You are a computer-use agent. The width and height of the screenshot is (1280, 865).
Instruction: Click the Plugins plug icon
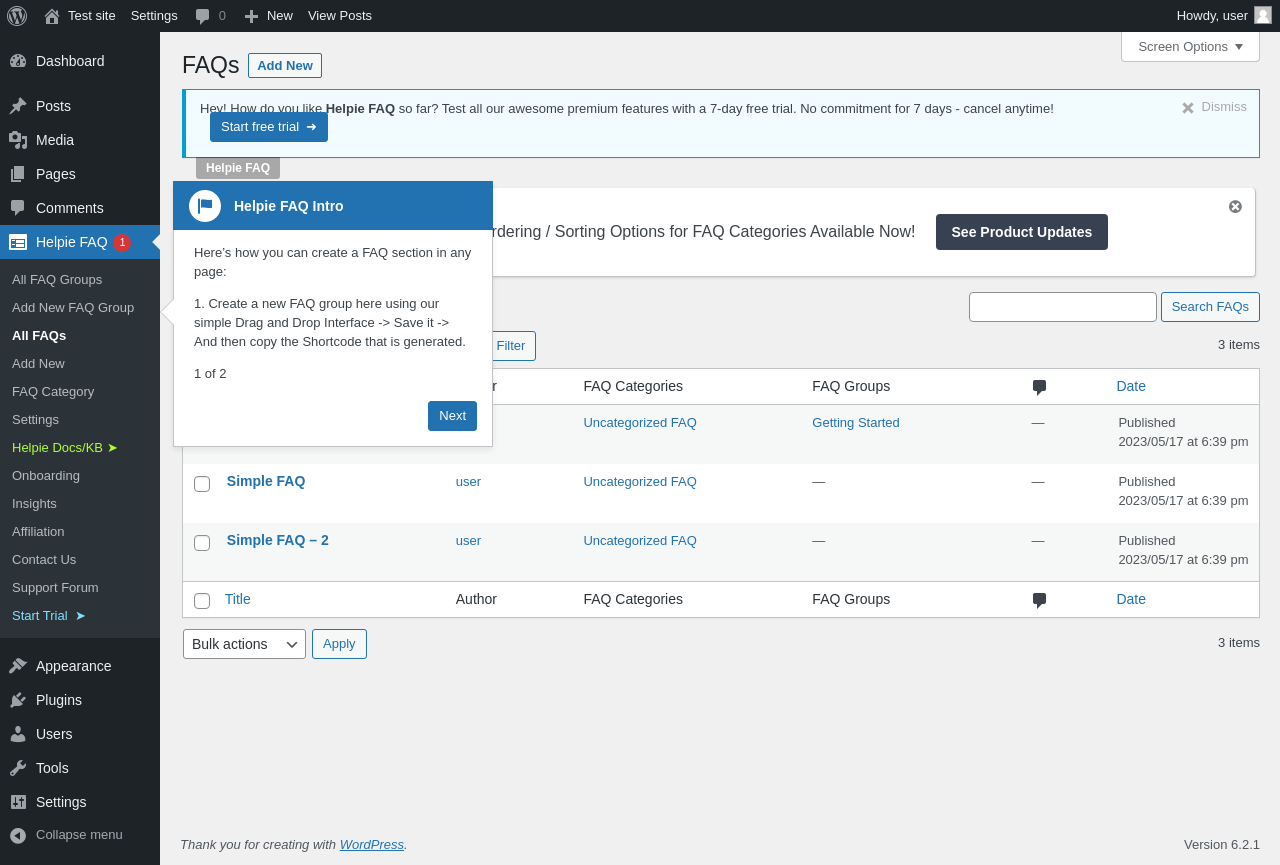(x=18, y=700)
